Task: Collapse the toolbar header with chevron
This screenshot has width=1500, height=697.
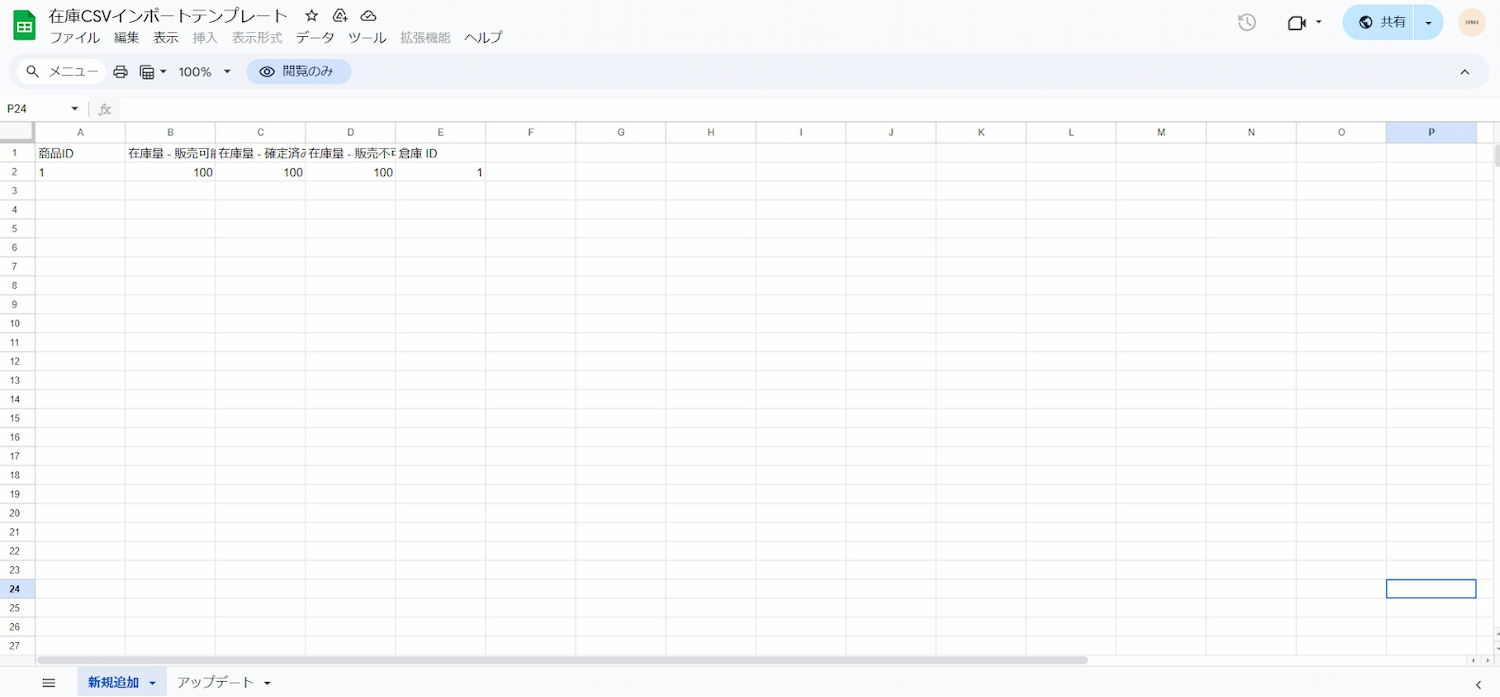Action: click(x=1465, y=72)
